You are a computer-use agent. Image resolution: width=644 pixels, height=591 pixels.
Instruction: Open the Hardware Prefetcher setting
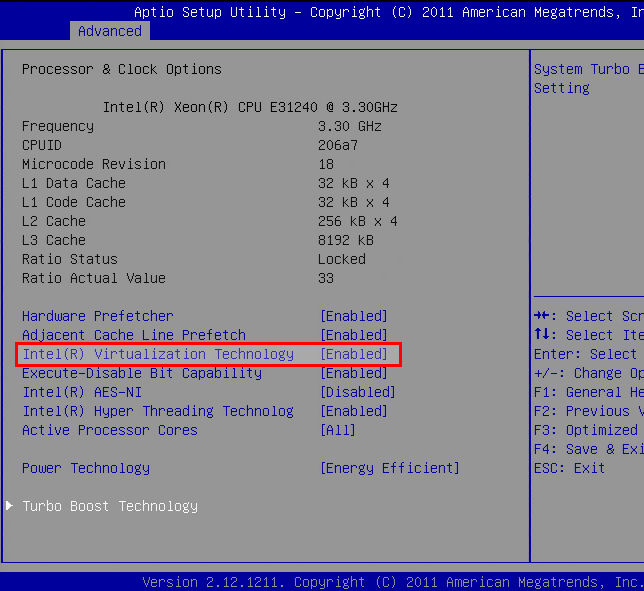coord(98,316)
